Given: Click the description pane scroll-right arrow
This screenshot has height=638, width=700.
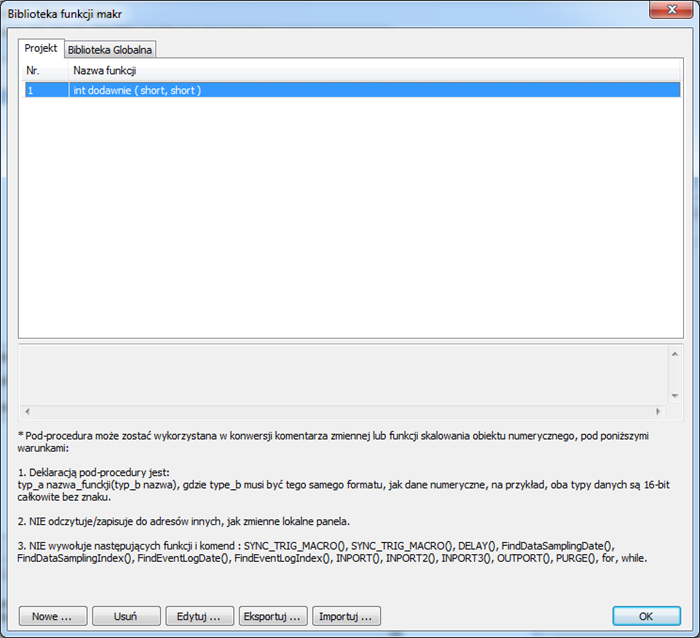Looking at the screenshot, I should (x=658, y=411).
